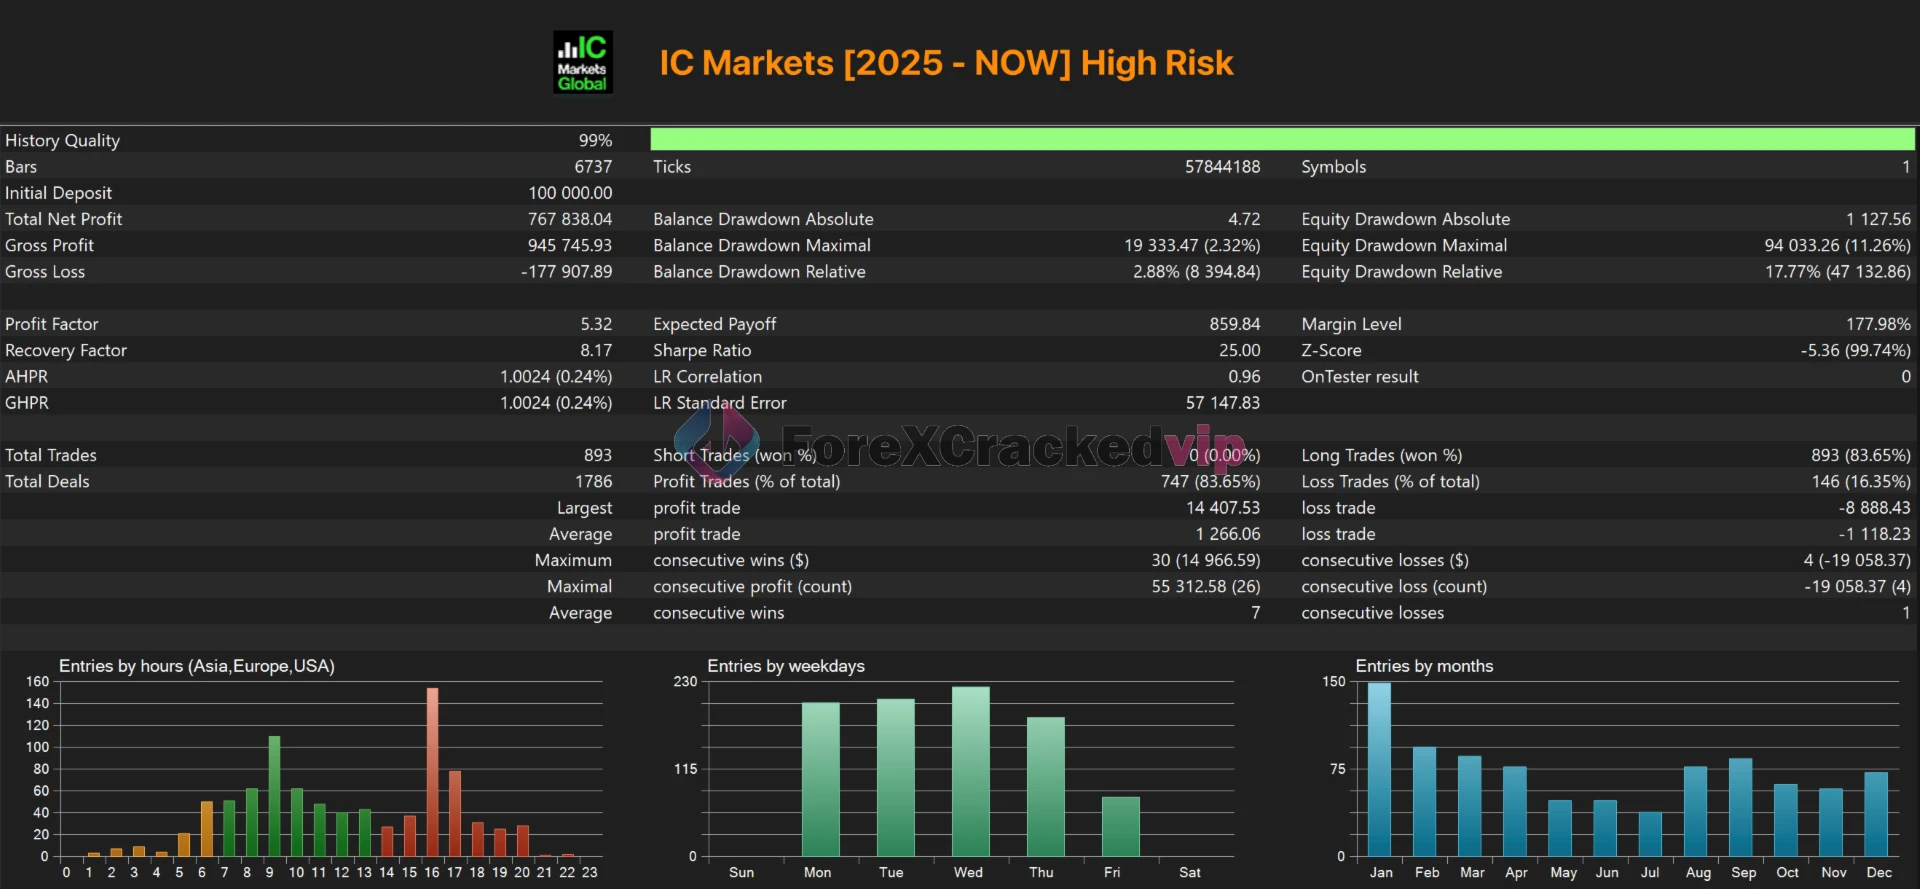Click the Wednesday bar in weekdays chart
Viewport: 1920px width, 889px height.
(x=970, y=770)
